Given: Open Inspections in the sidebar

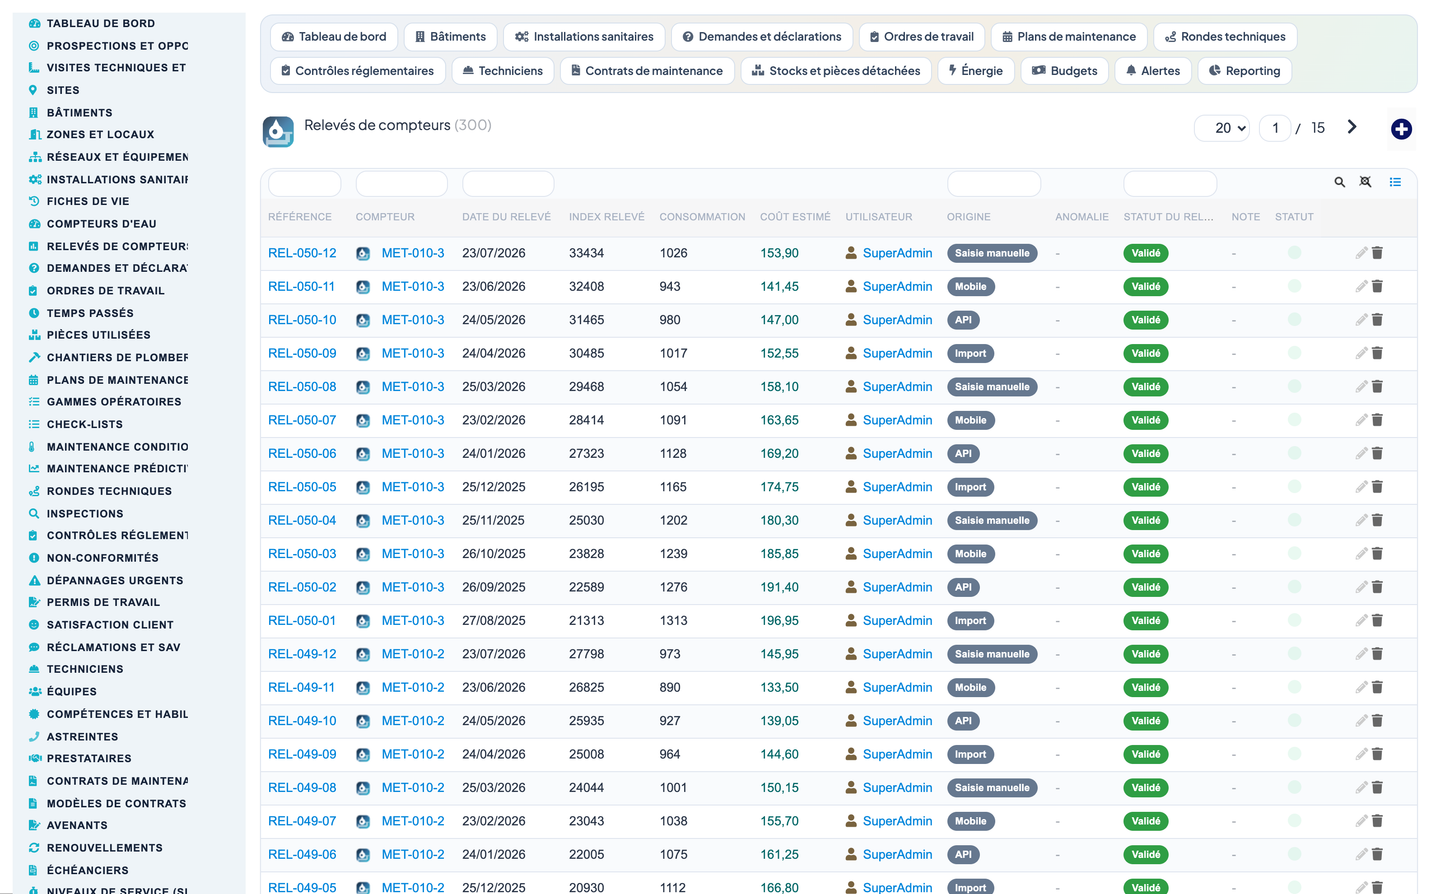Looking at the screenshot, I should (x=85, y=514).
